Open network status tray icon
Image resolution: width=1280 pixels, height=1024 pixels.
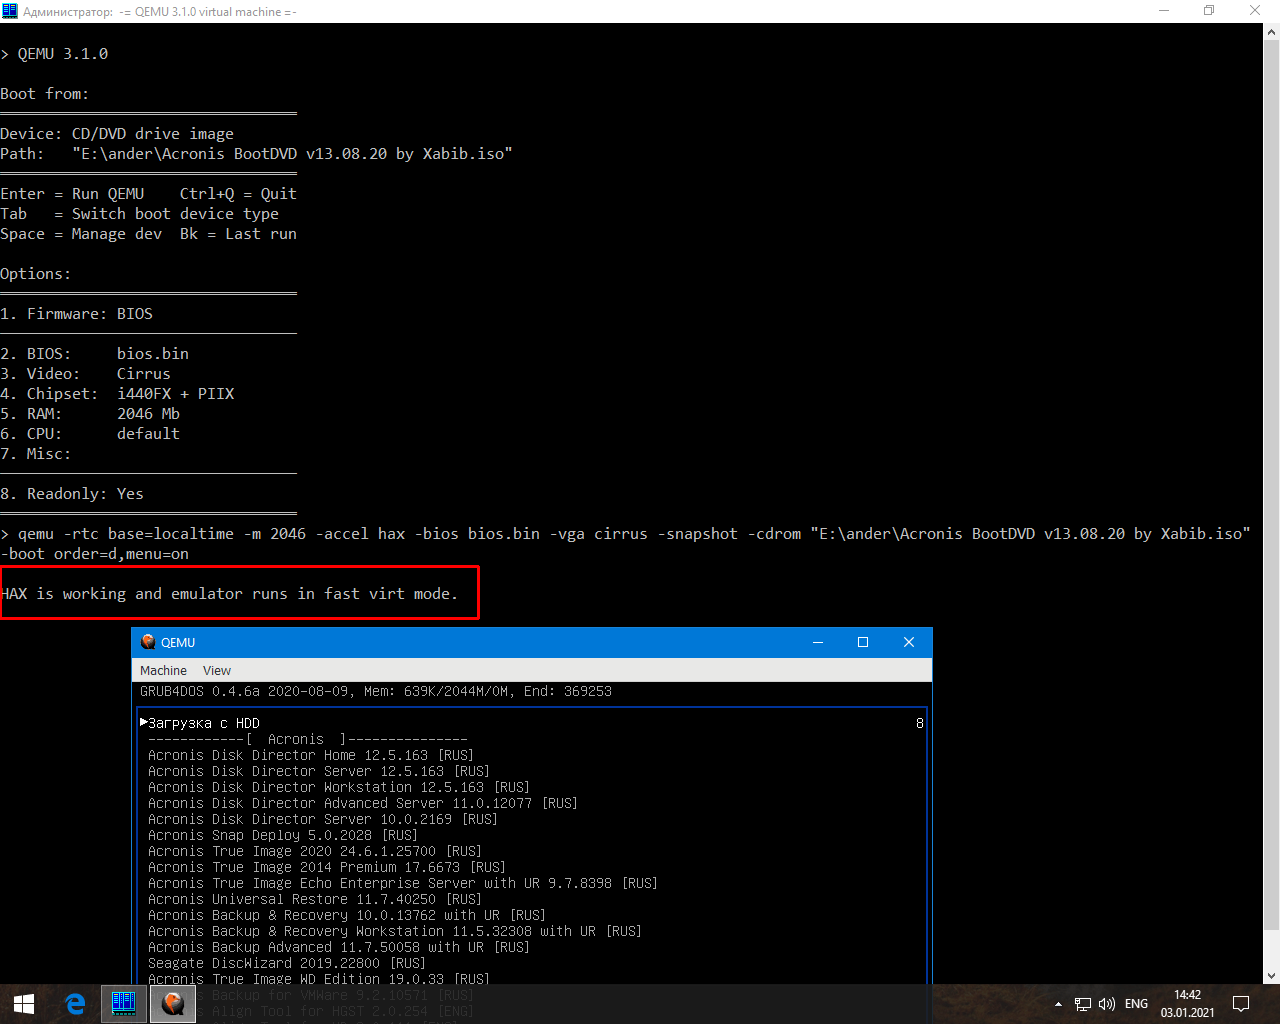coord(1083,1004)
